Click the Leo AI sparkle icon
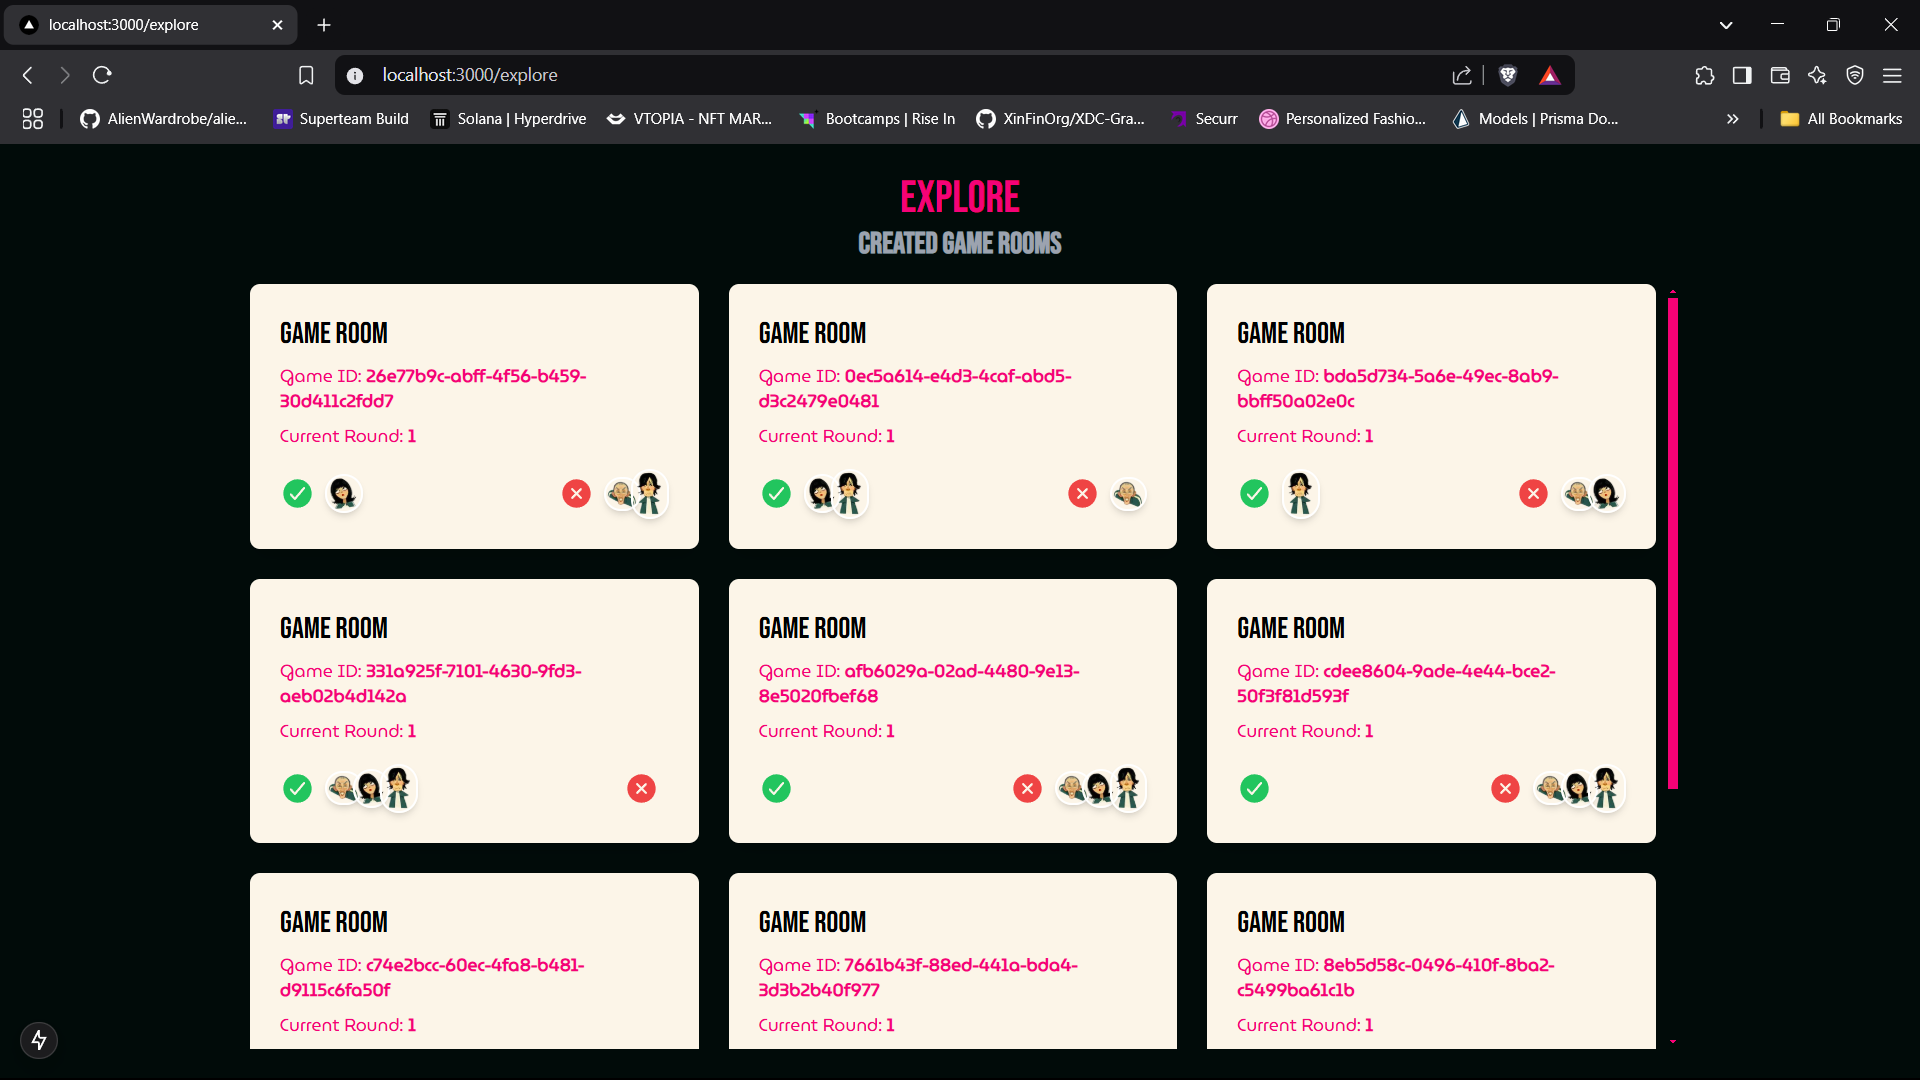This screenshot has height=1080, width=1920. [x=1817, y=75]
